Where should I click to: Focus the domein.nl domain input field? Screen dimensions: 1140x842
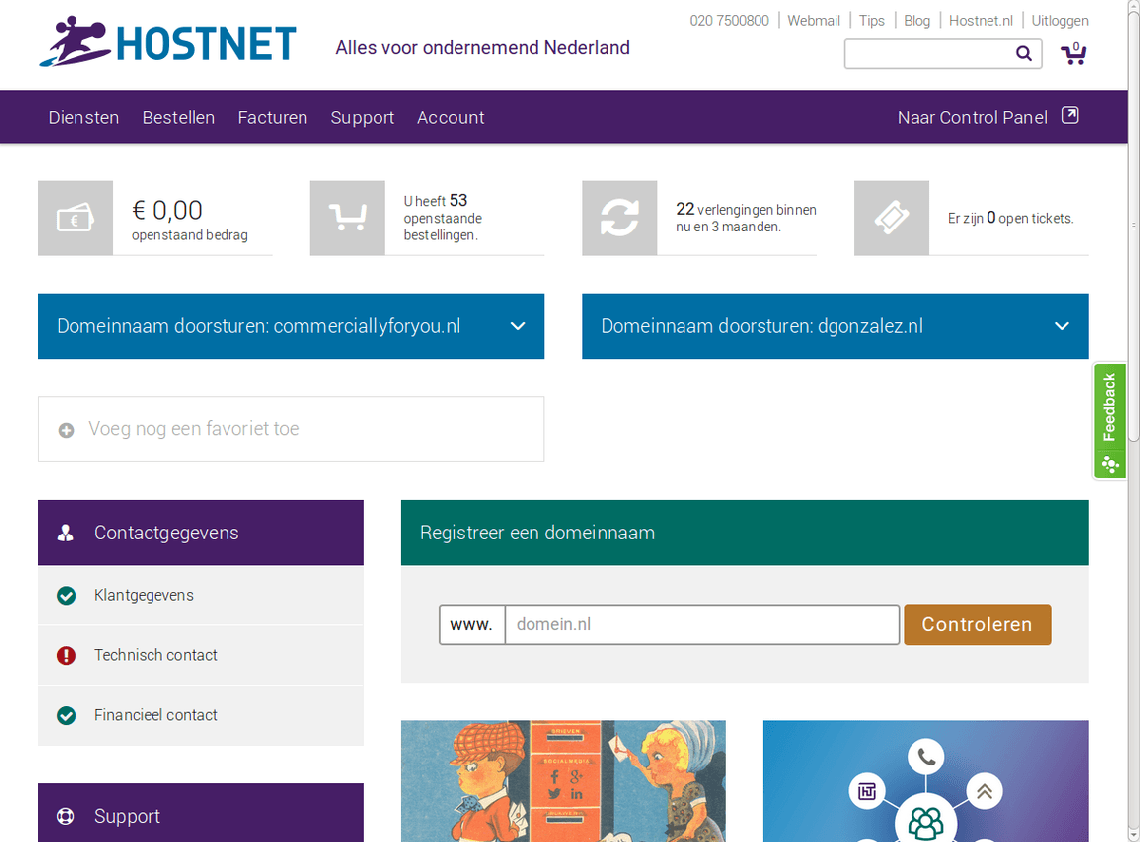coord(702,625)
